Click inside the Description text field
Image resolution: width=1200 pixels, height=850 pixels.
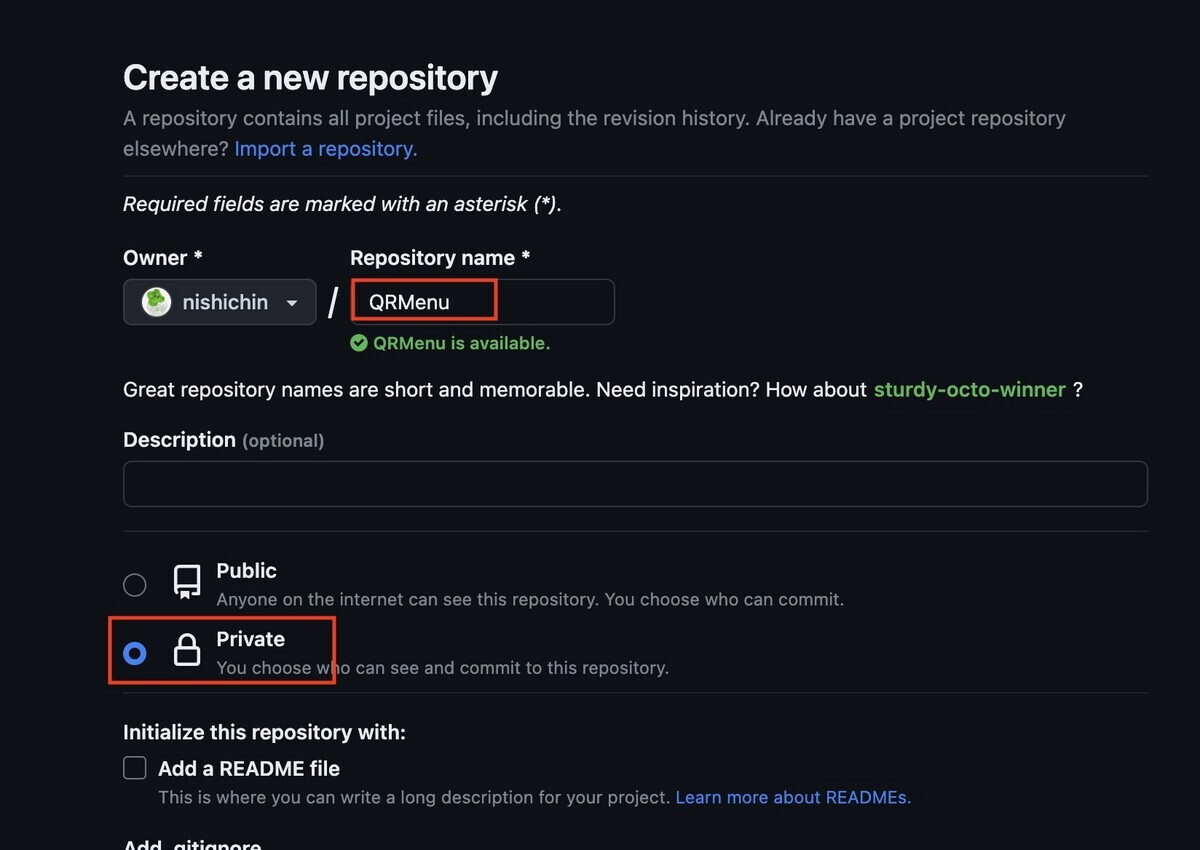pos(635,483)
